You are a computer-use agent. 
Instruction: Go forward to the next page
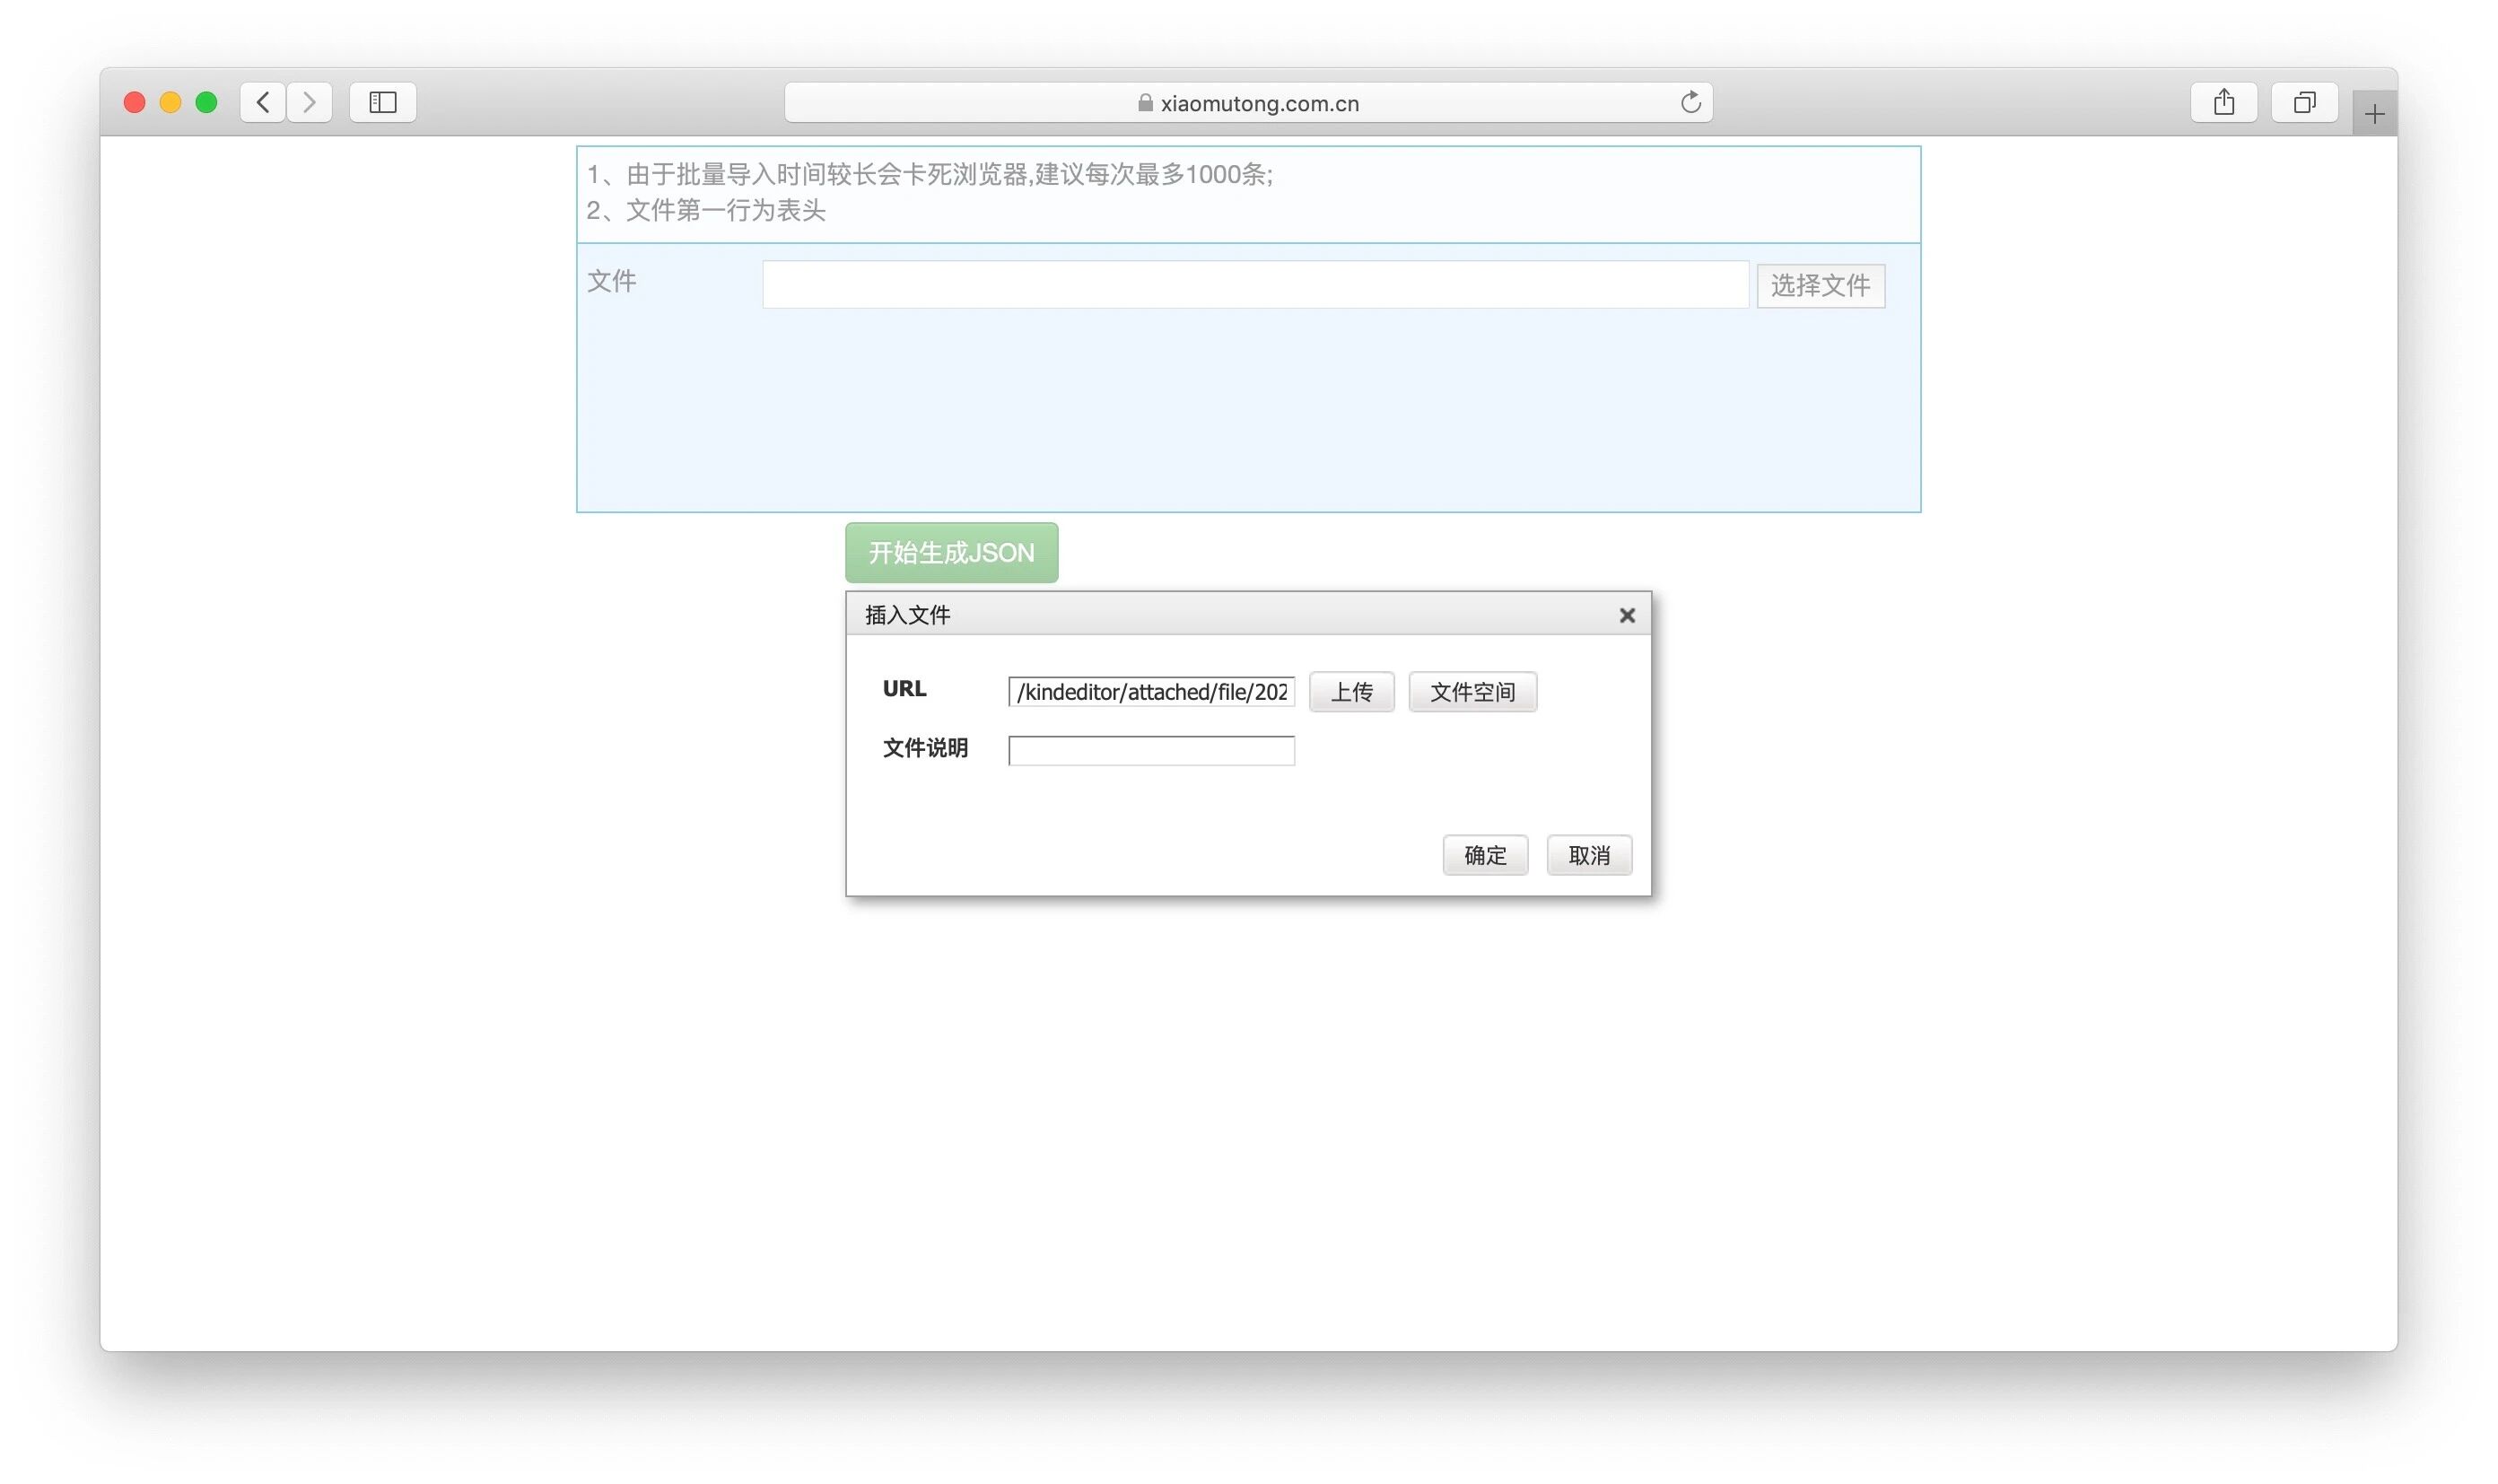(309, 102)
